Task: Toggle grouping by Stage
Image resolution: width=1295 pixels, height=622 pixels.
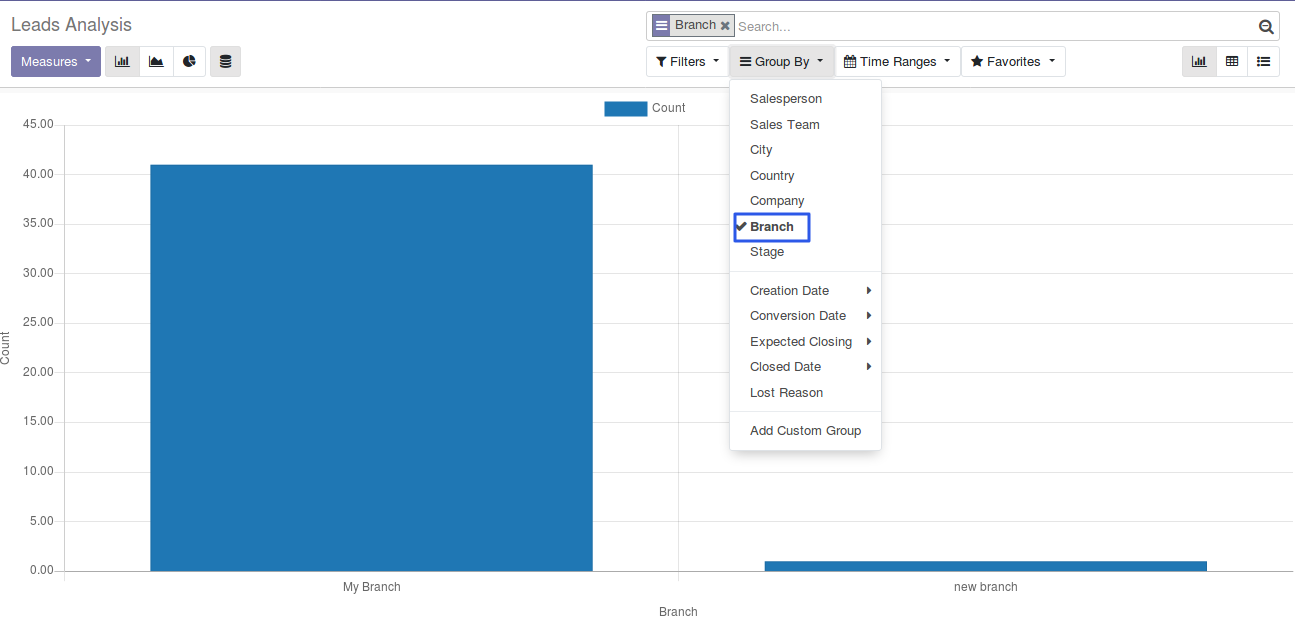Action: 767,252
